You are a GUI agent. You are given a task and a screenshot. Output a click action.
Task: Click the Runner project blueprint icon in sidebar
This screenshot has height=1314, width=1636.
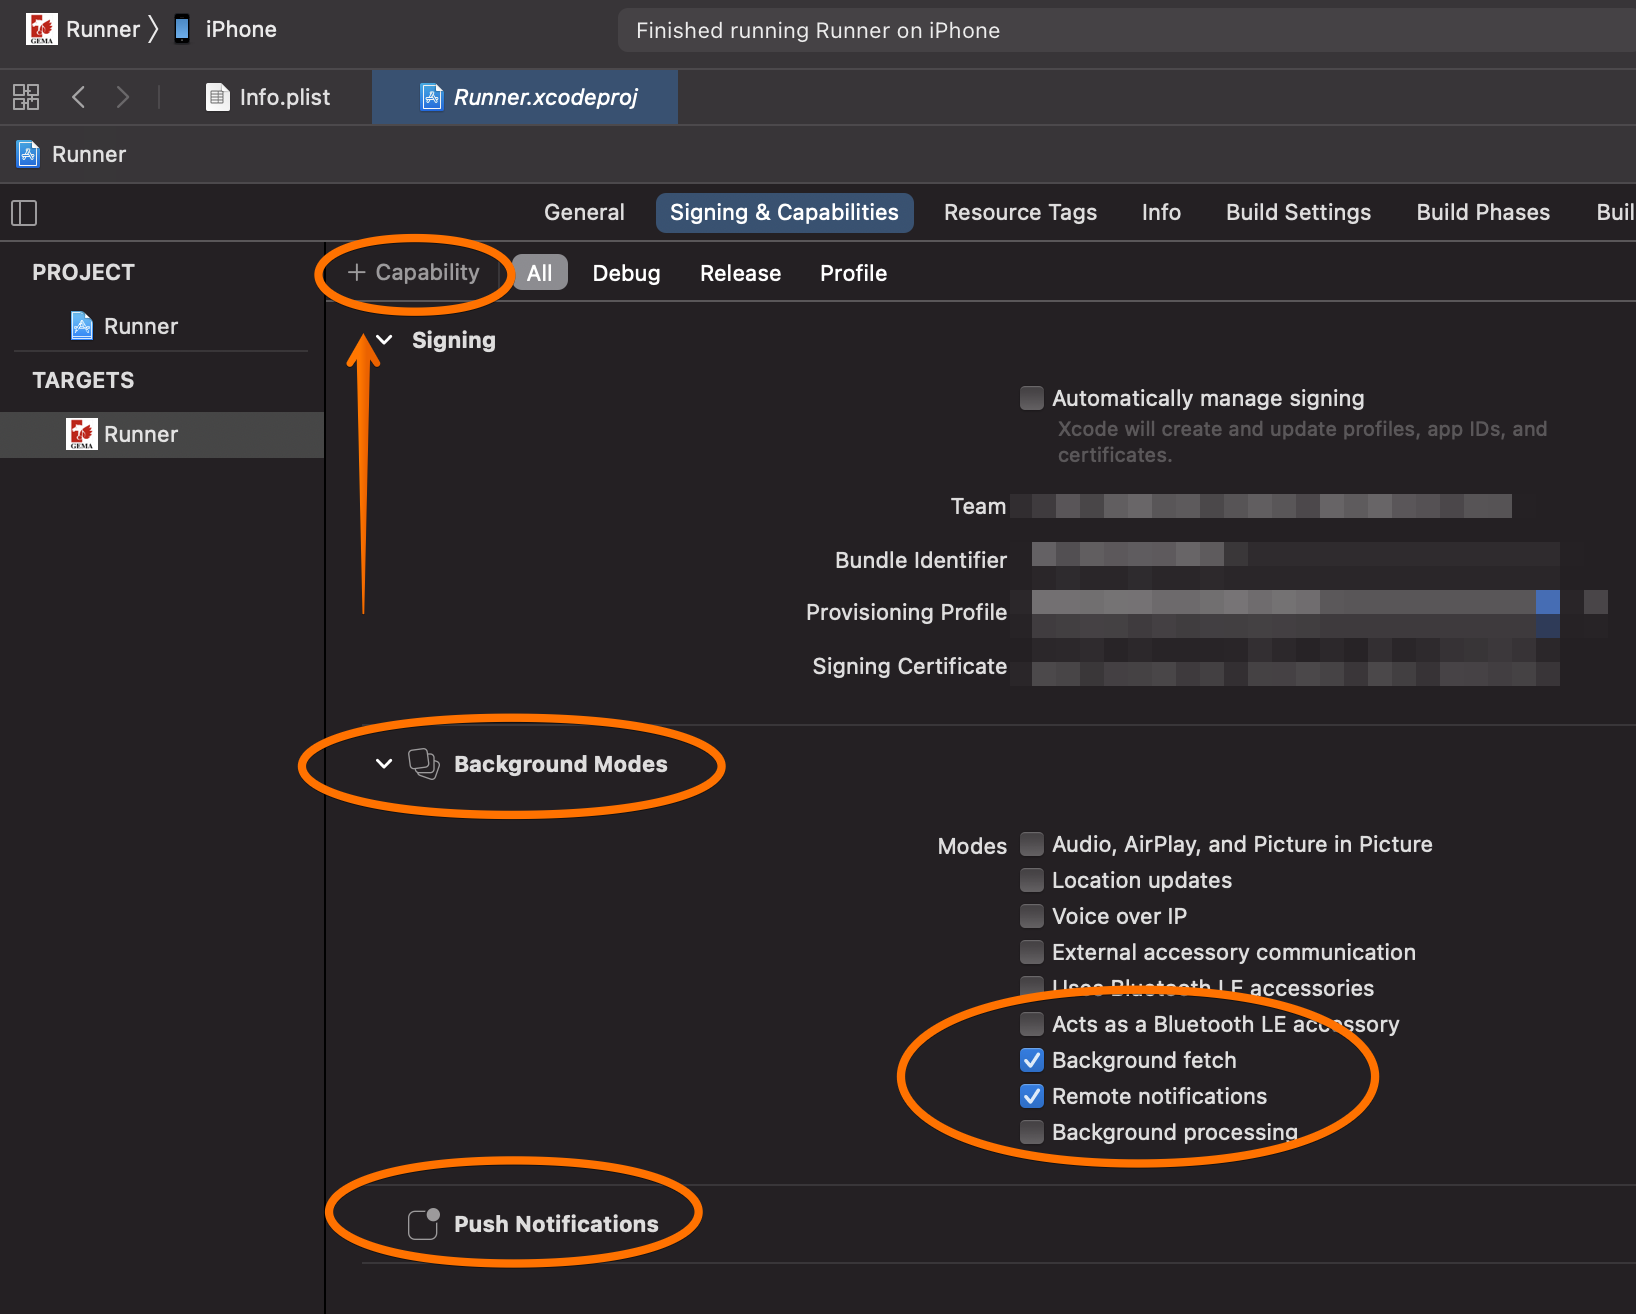click(x=82, y=326)
